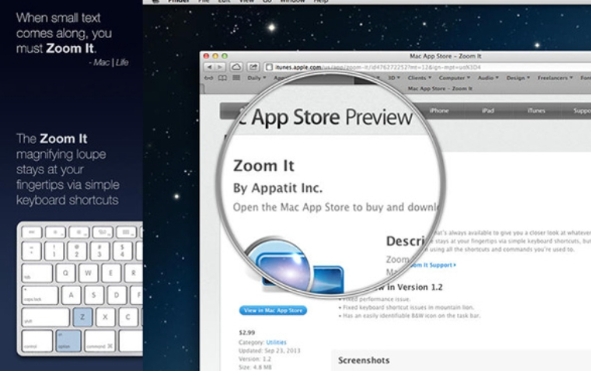The width and height of the screenshot is (591, 382).
Task: Click the $2.99 price text
Action: click(247, 333)
